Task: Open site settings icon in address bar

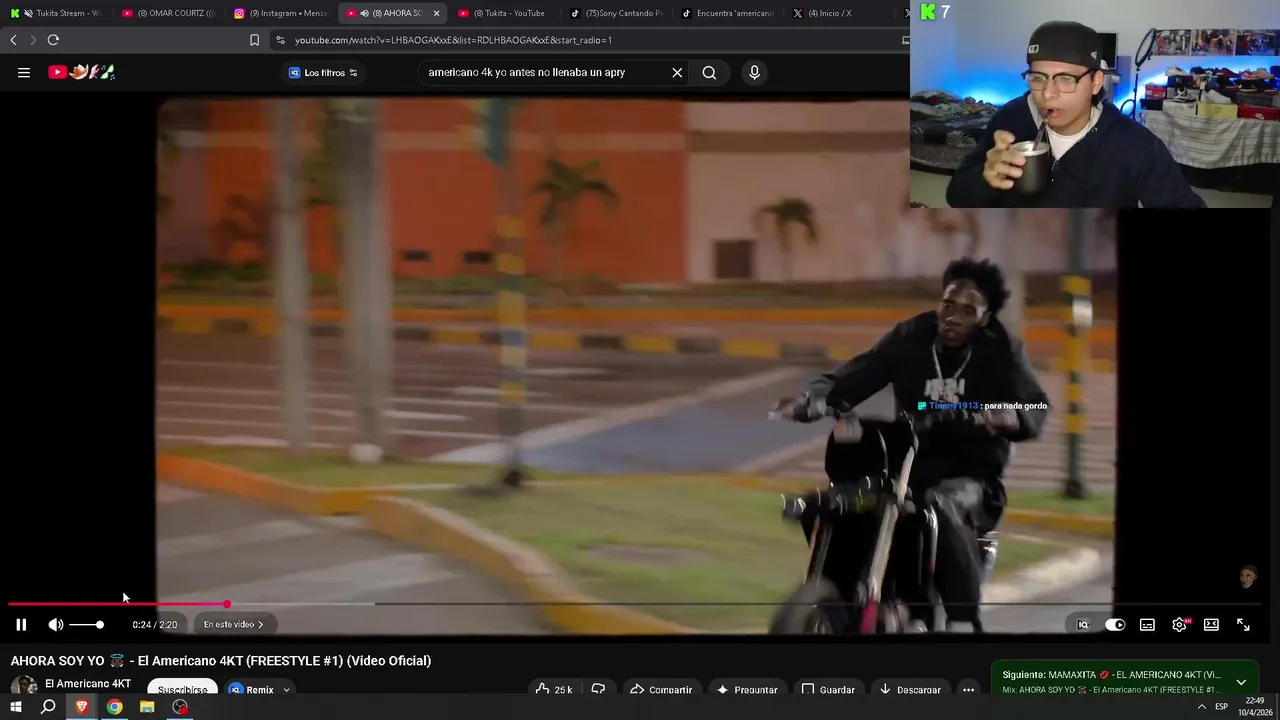Action: tap(281, 40)
